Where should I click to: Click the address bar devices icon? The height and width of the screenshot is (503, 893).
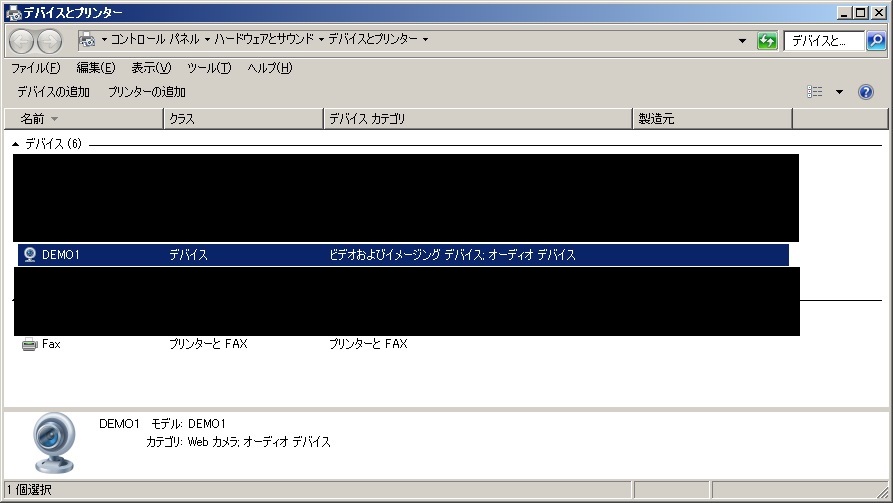pyautogui.click(x=87, y=39)
